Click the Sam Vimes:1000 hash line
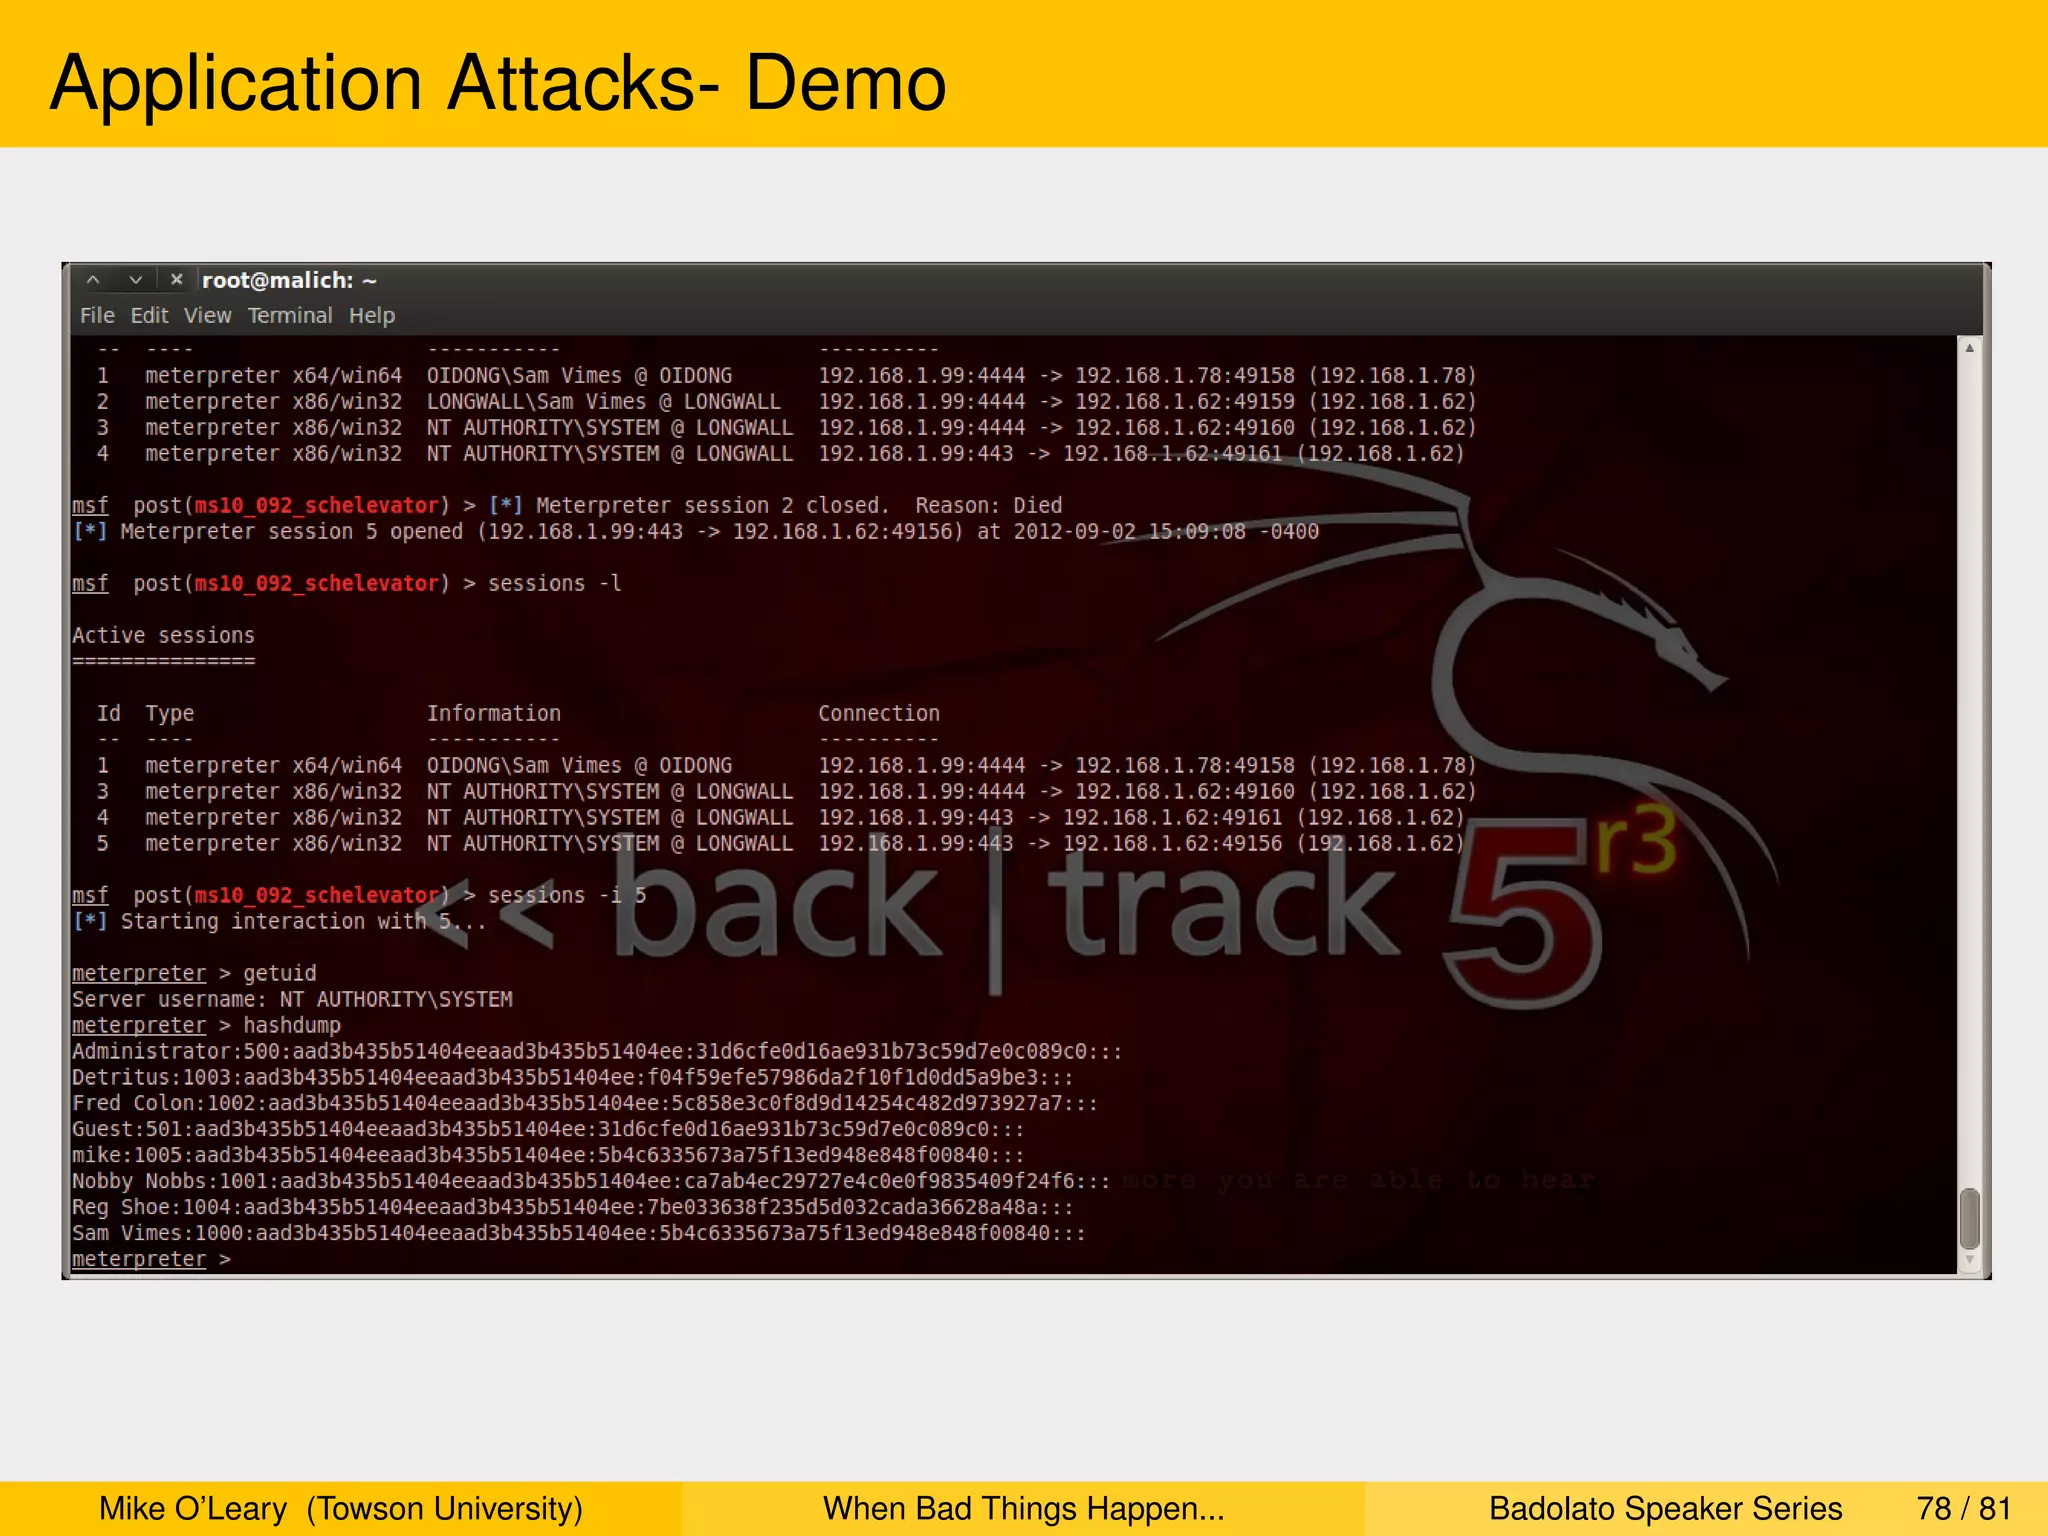This screenshot has width=2048, height=1536. click(x=579, y=1234)
